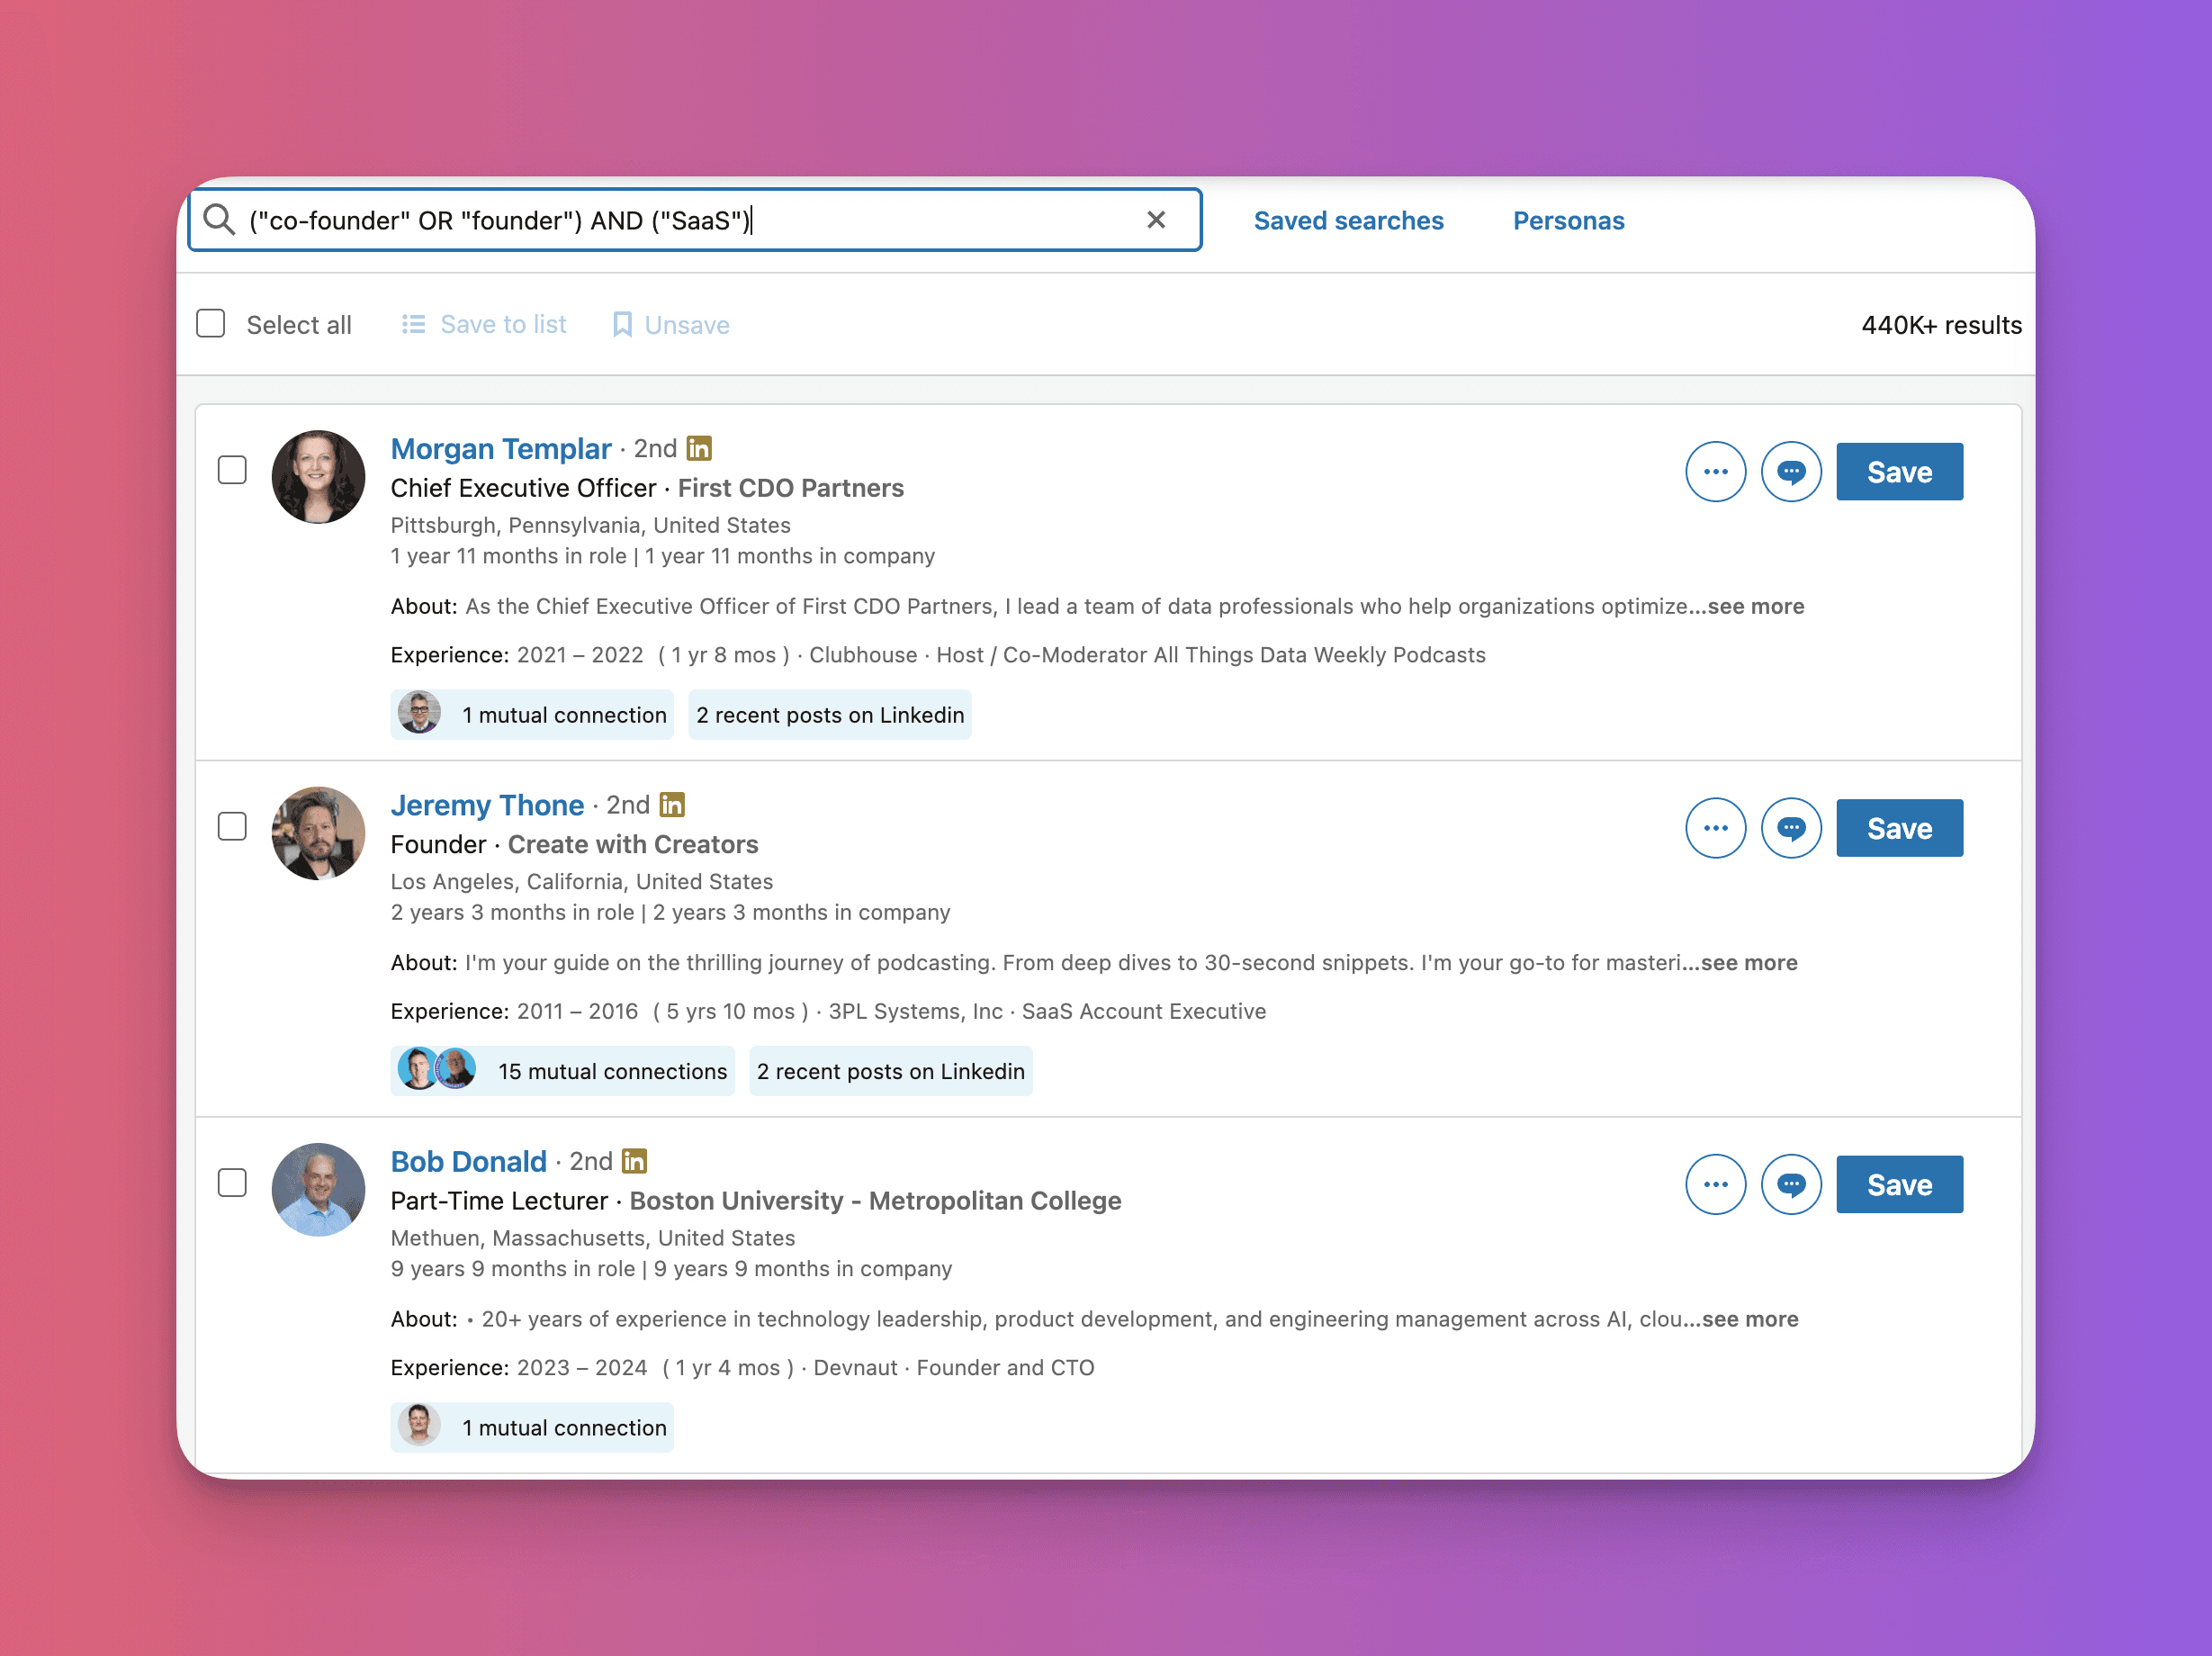Open the Saved searches tab
The width and height of the screenshot is (2212, 1656).
click(1348, 220)
